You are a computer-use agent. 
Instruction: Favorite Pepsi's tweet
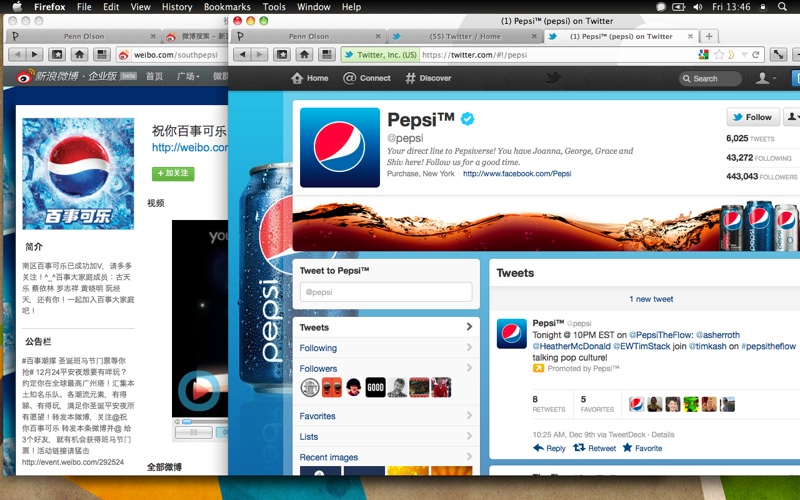pos(642,448)
